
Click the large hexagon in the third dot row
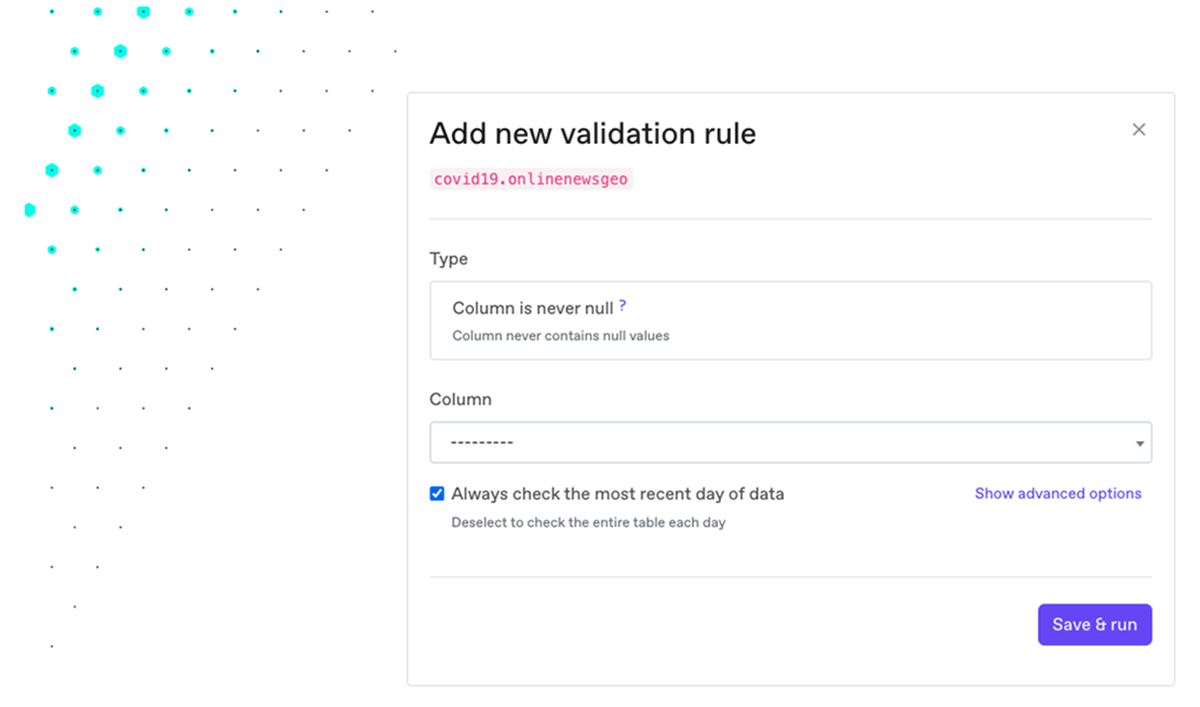pyautogui.click(x=97, y=91)
